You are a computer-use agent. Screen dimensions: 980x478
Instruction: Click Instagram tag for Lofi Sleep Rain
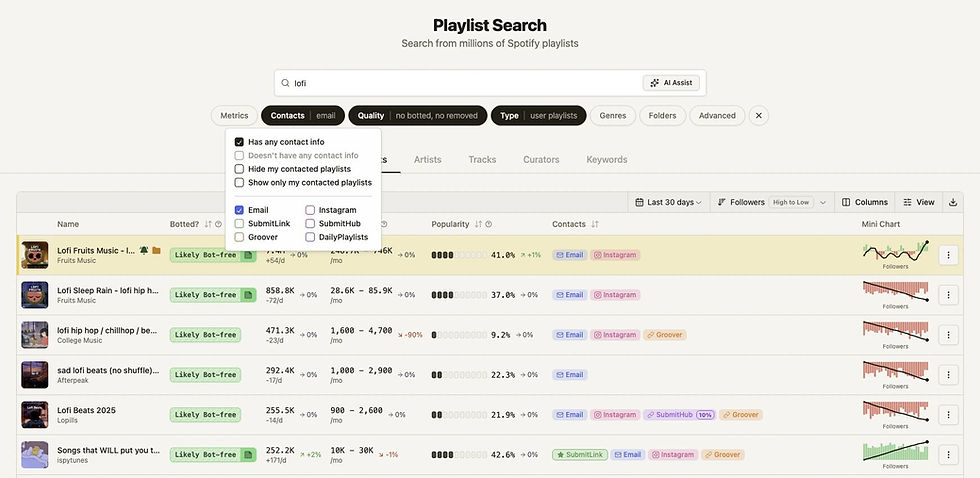[x=615, y=295]
